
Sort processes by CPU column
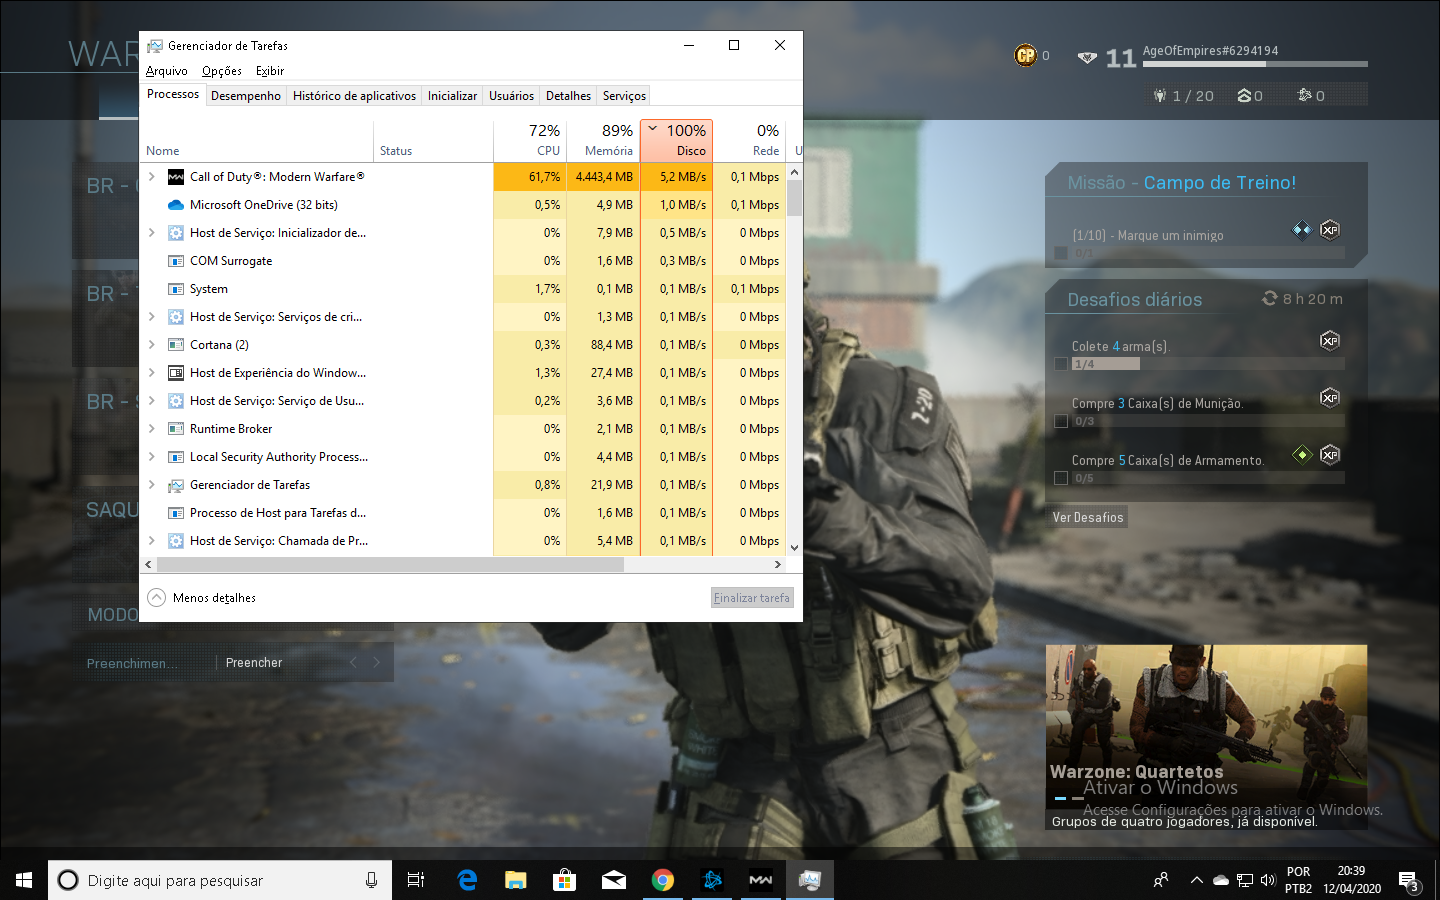[530, 141]
